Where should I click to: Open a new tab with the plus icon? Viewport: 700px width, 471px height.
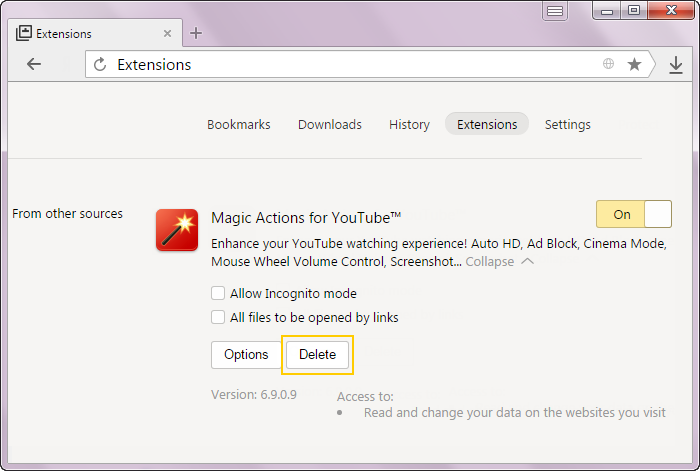pyautogui.click(x=196, y=33)
